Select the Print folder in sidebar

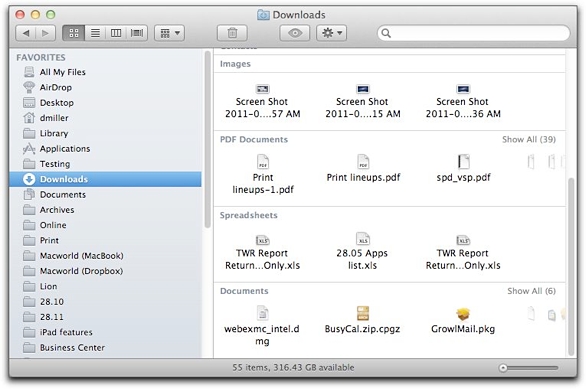(x=105, y=241)
